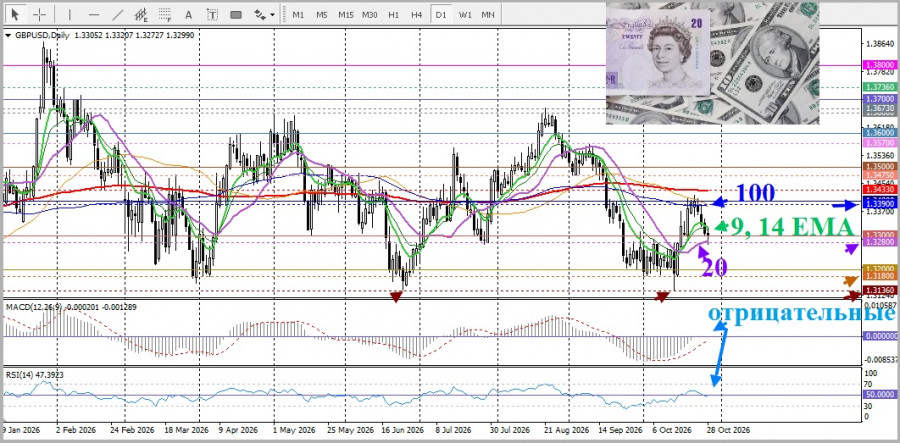Click the 25 May 2026 date label
Viewport: 900px width, 443px height.
(350, 430)
